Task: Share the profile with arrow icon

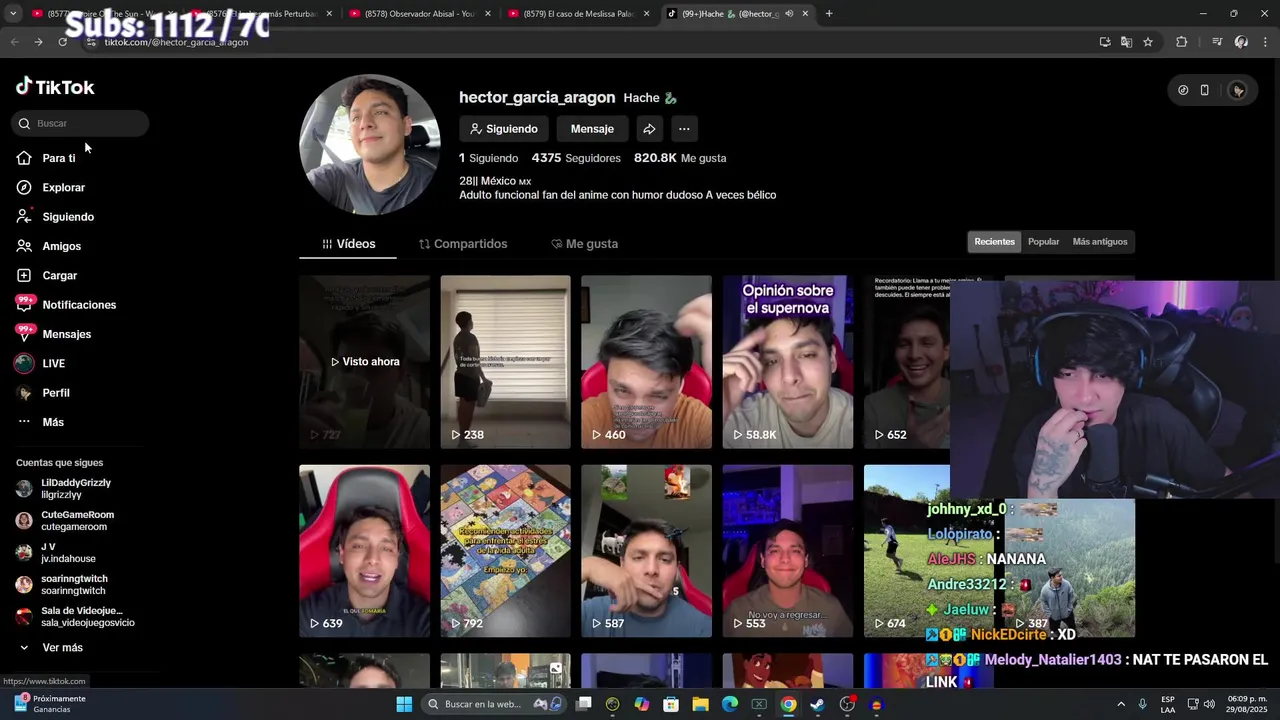Action: coord(649,129)
